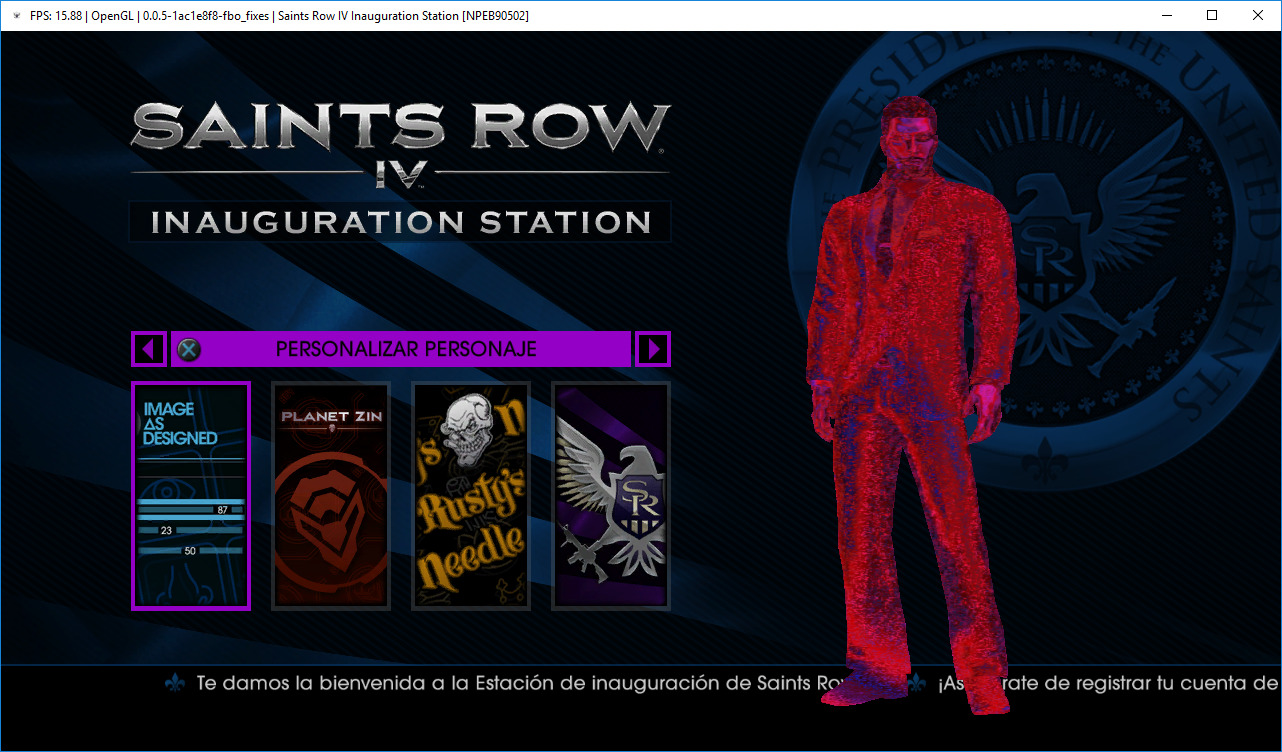Select the Personalizar Personaje banner
Viewport: 1282px width, 752px height.
[x=401, y=349]
